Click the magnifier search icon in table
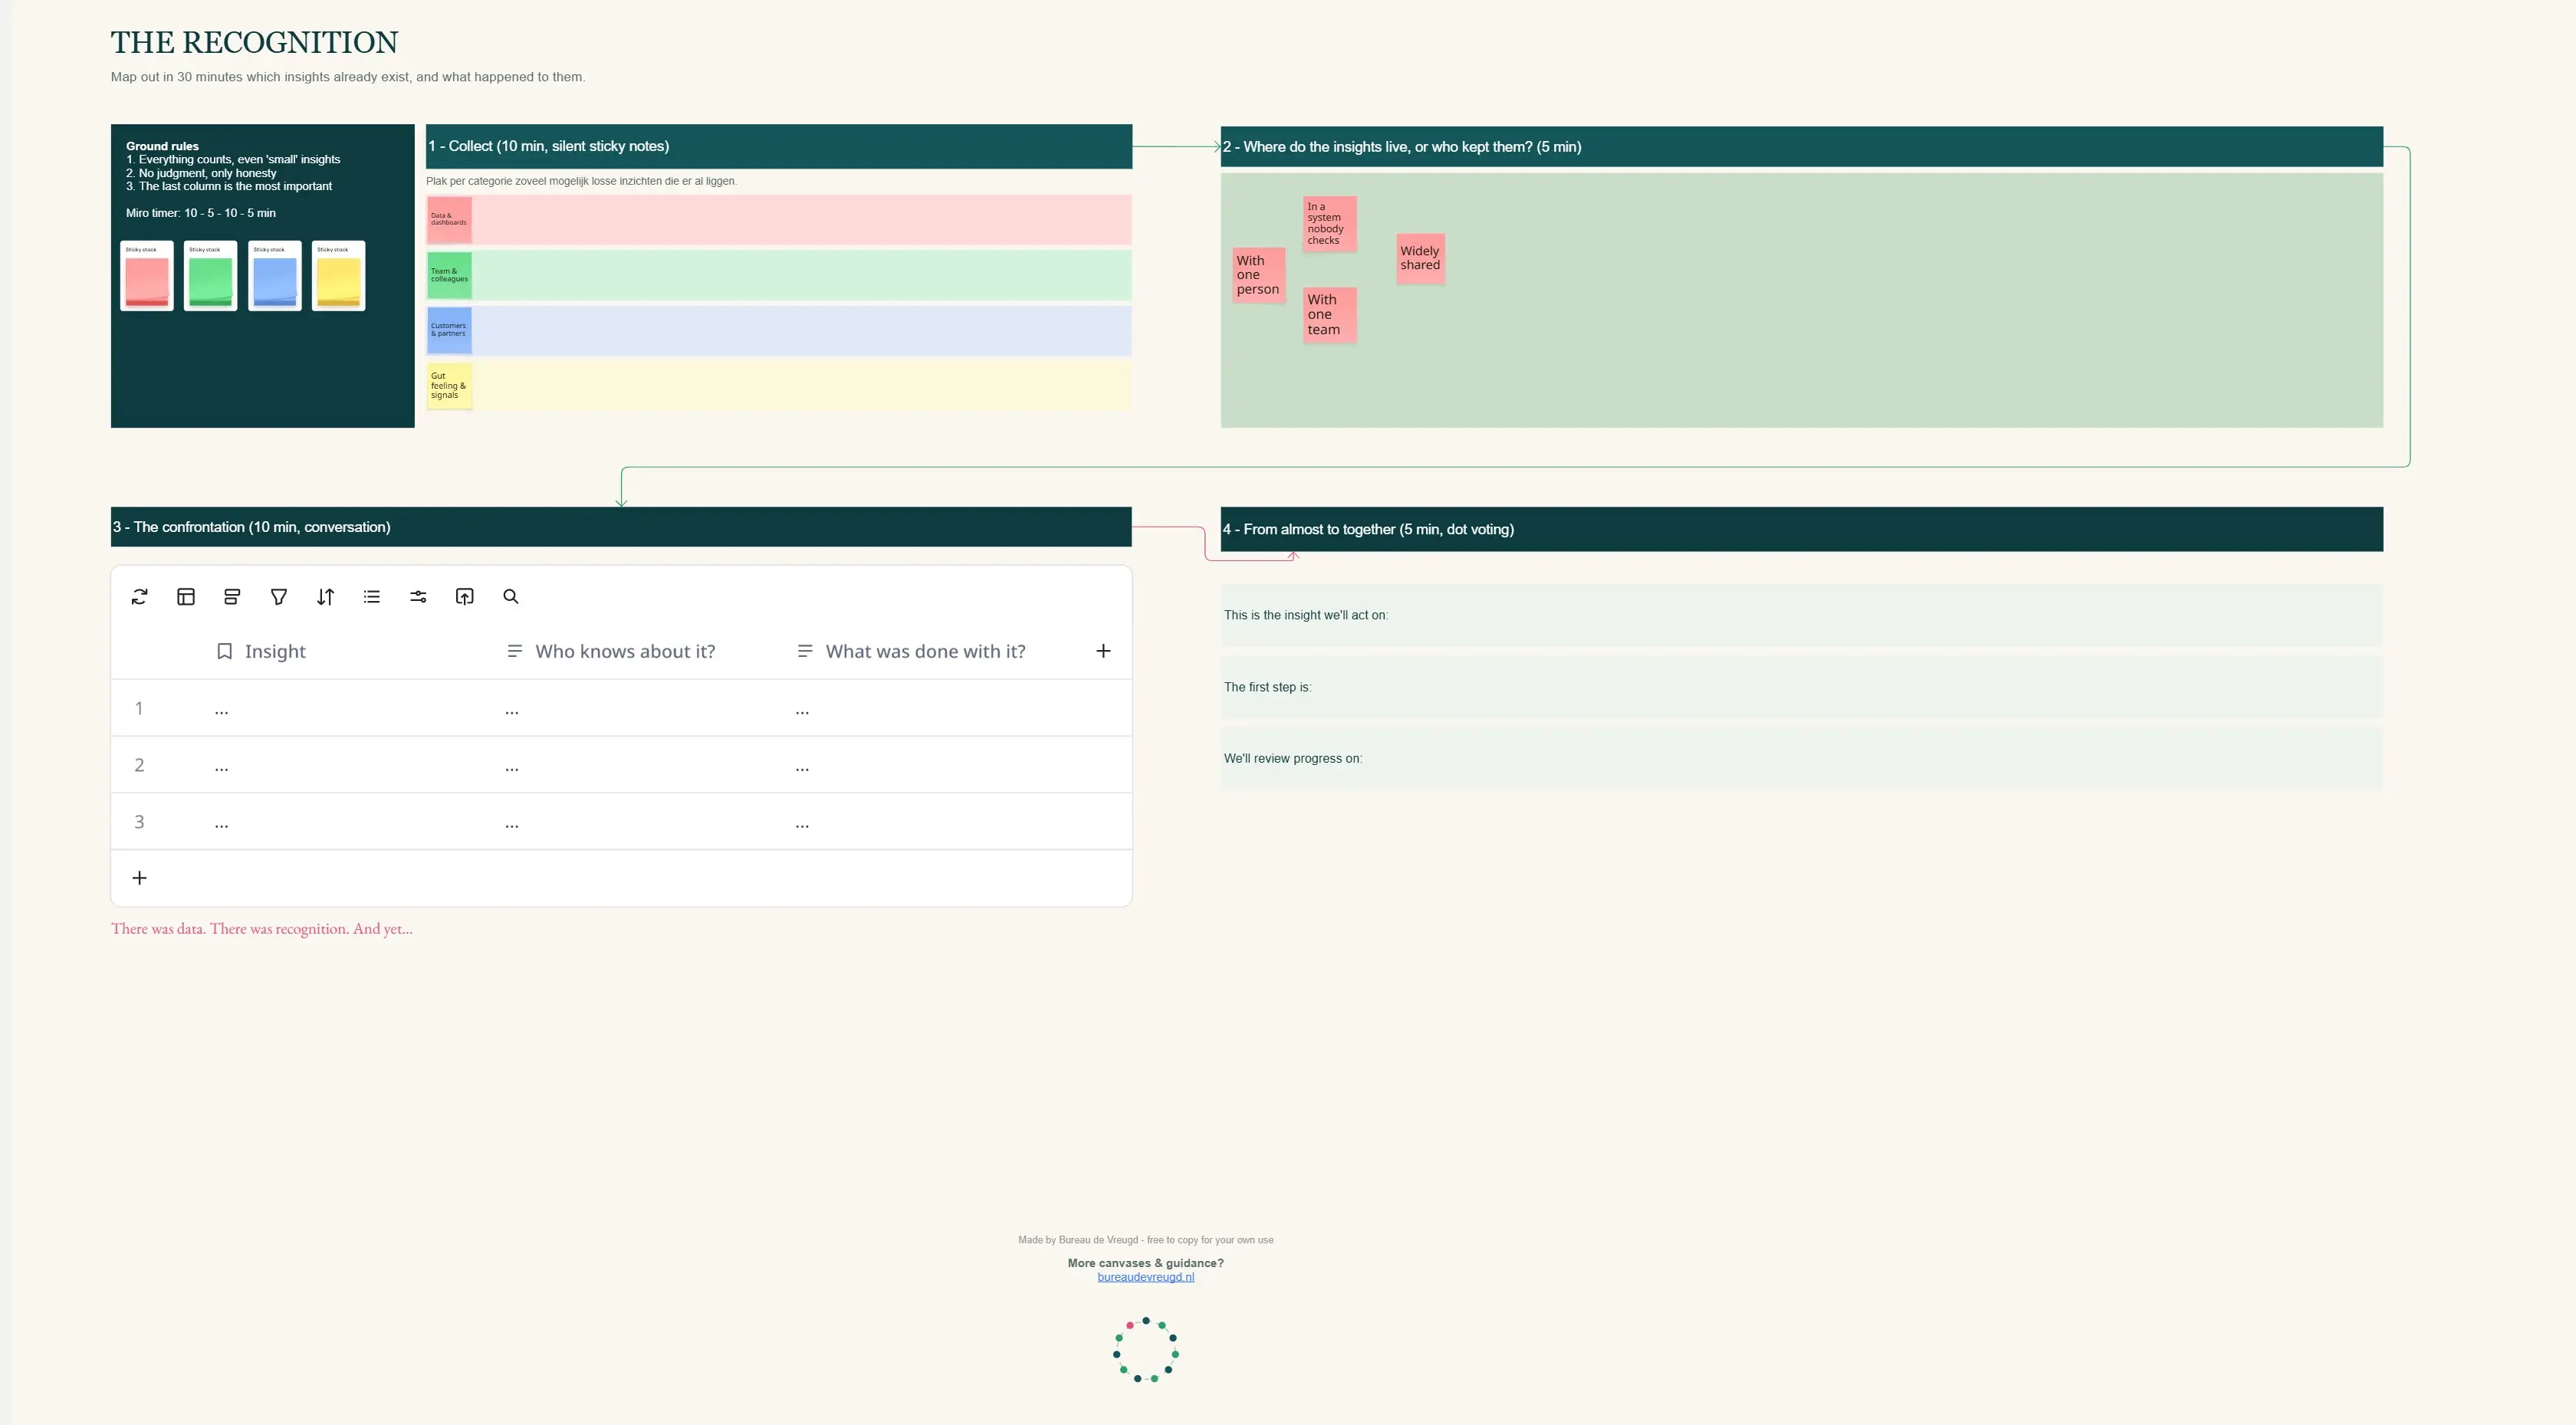The height and width of the screenshot is (1425, 2576). (511, 597)
